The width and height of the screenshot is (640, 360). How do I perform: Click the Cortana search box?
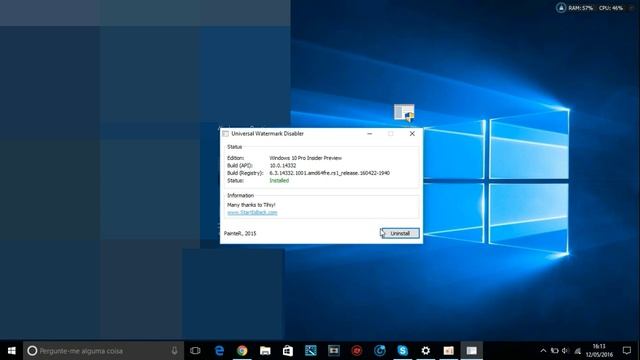(x=103, y=351)
